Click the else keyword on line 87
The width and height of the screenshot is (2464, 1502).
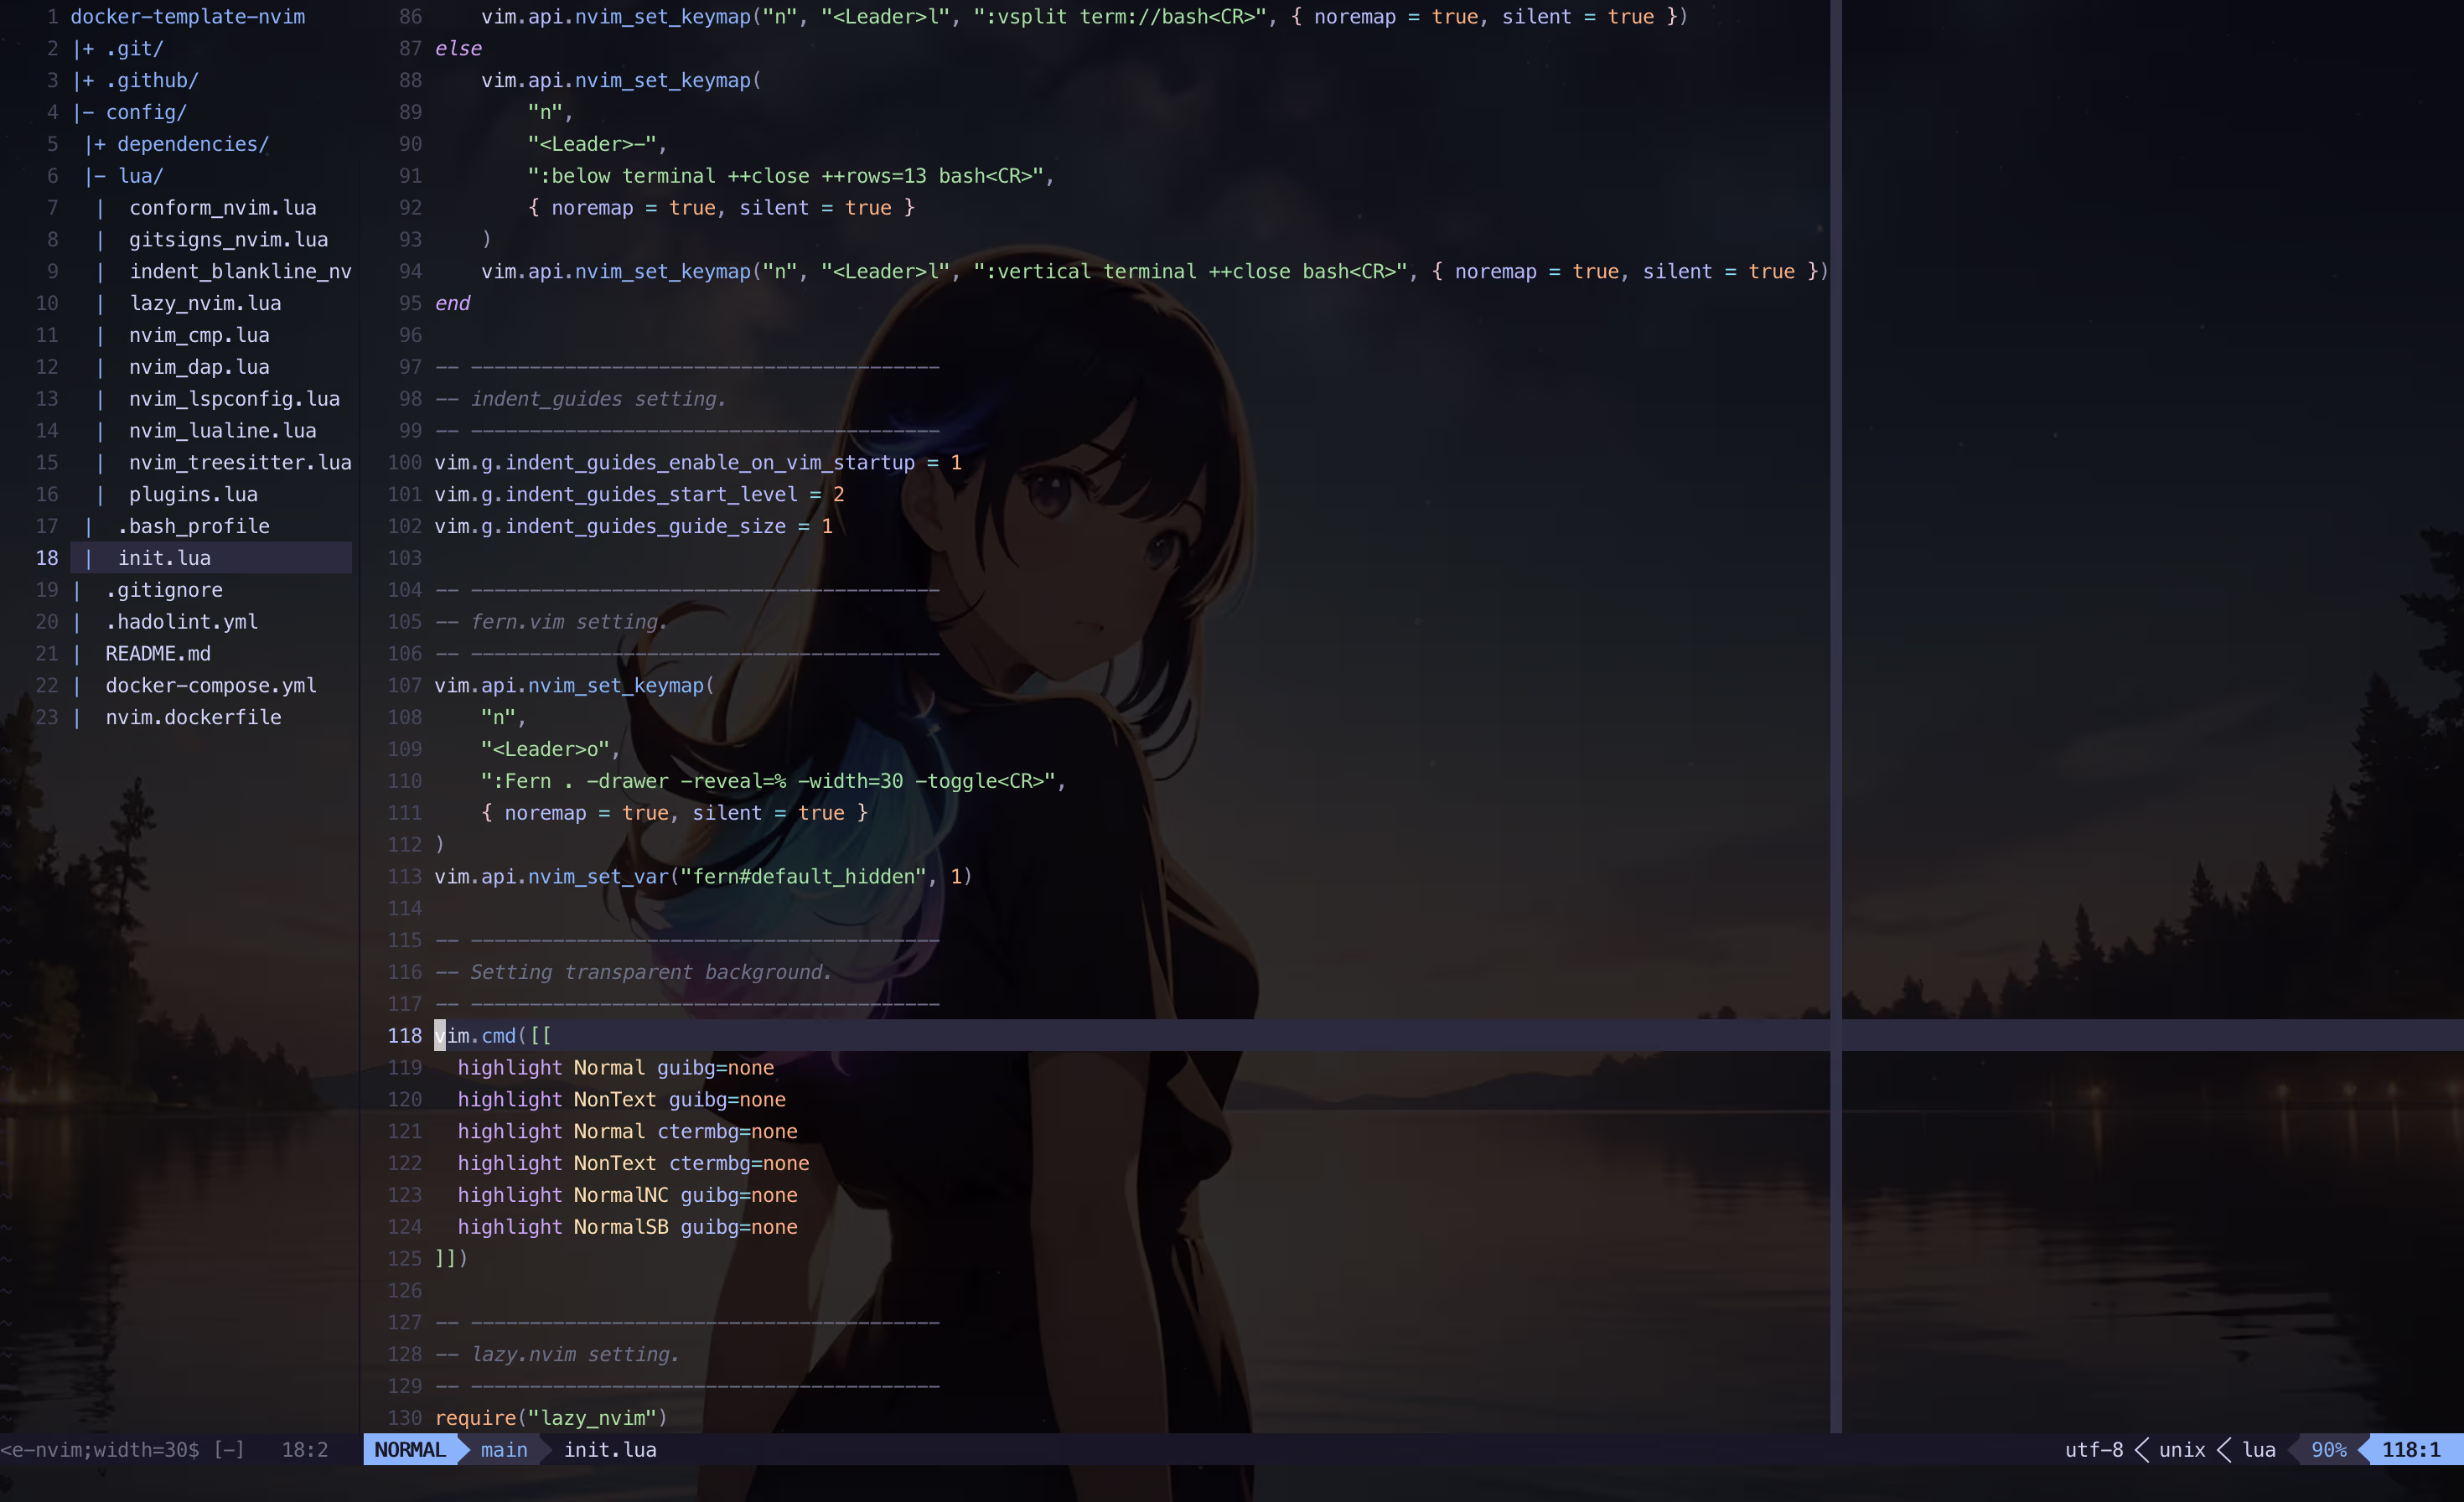(458, 48)
